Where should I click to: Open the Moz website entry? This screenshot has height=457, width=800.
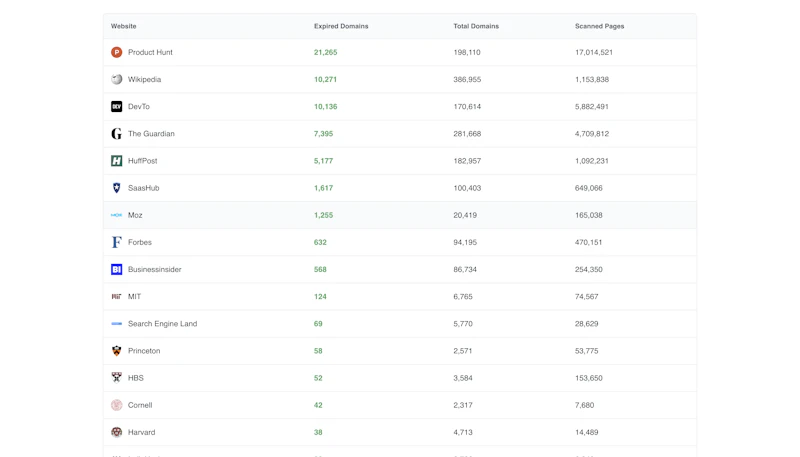click(135, 215)
